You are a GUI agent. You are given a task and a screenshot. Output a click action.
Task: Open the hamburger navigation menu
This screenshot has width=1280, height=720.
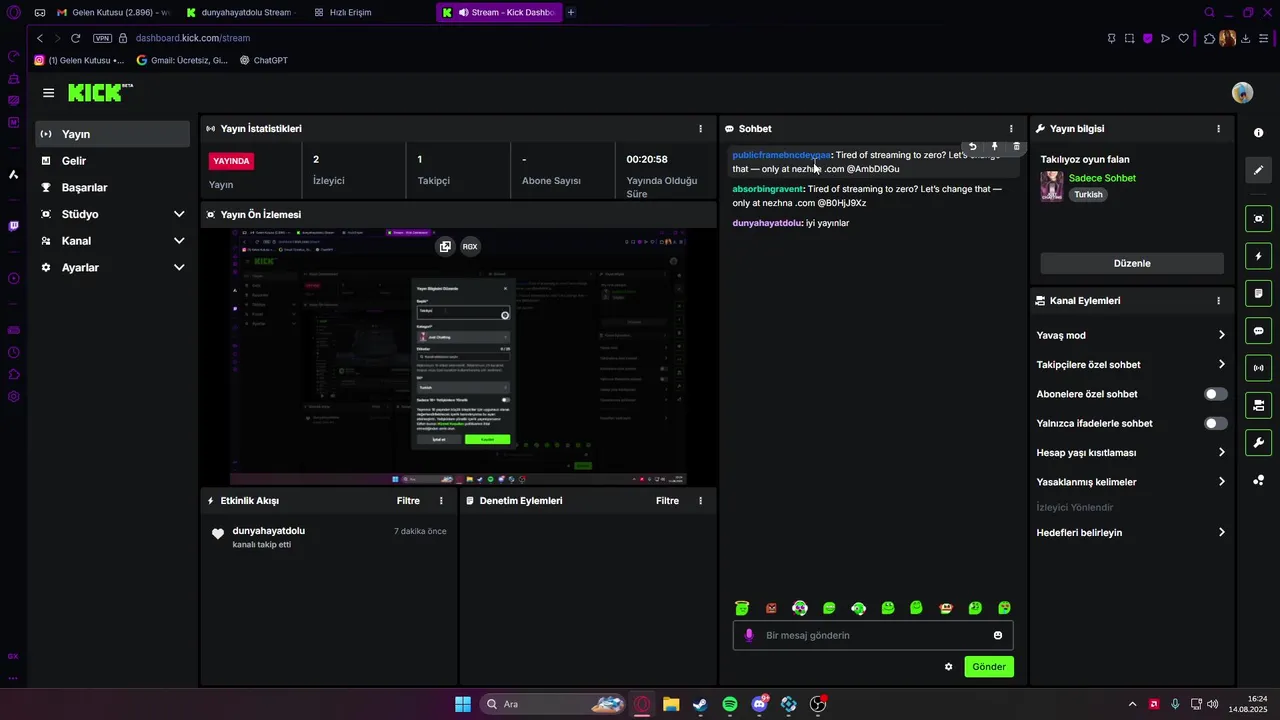click(x=48, y=93)
